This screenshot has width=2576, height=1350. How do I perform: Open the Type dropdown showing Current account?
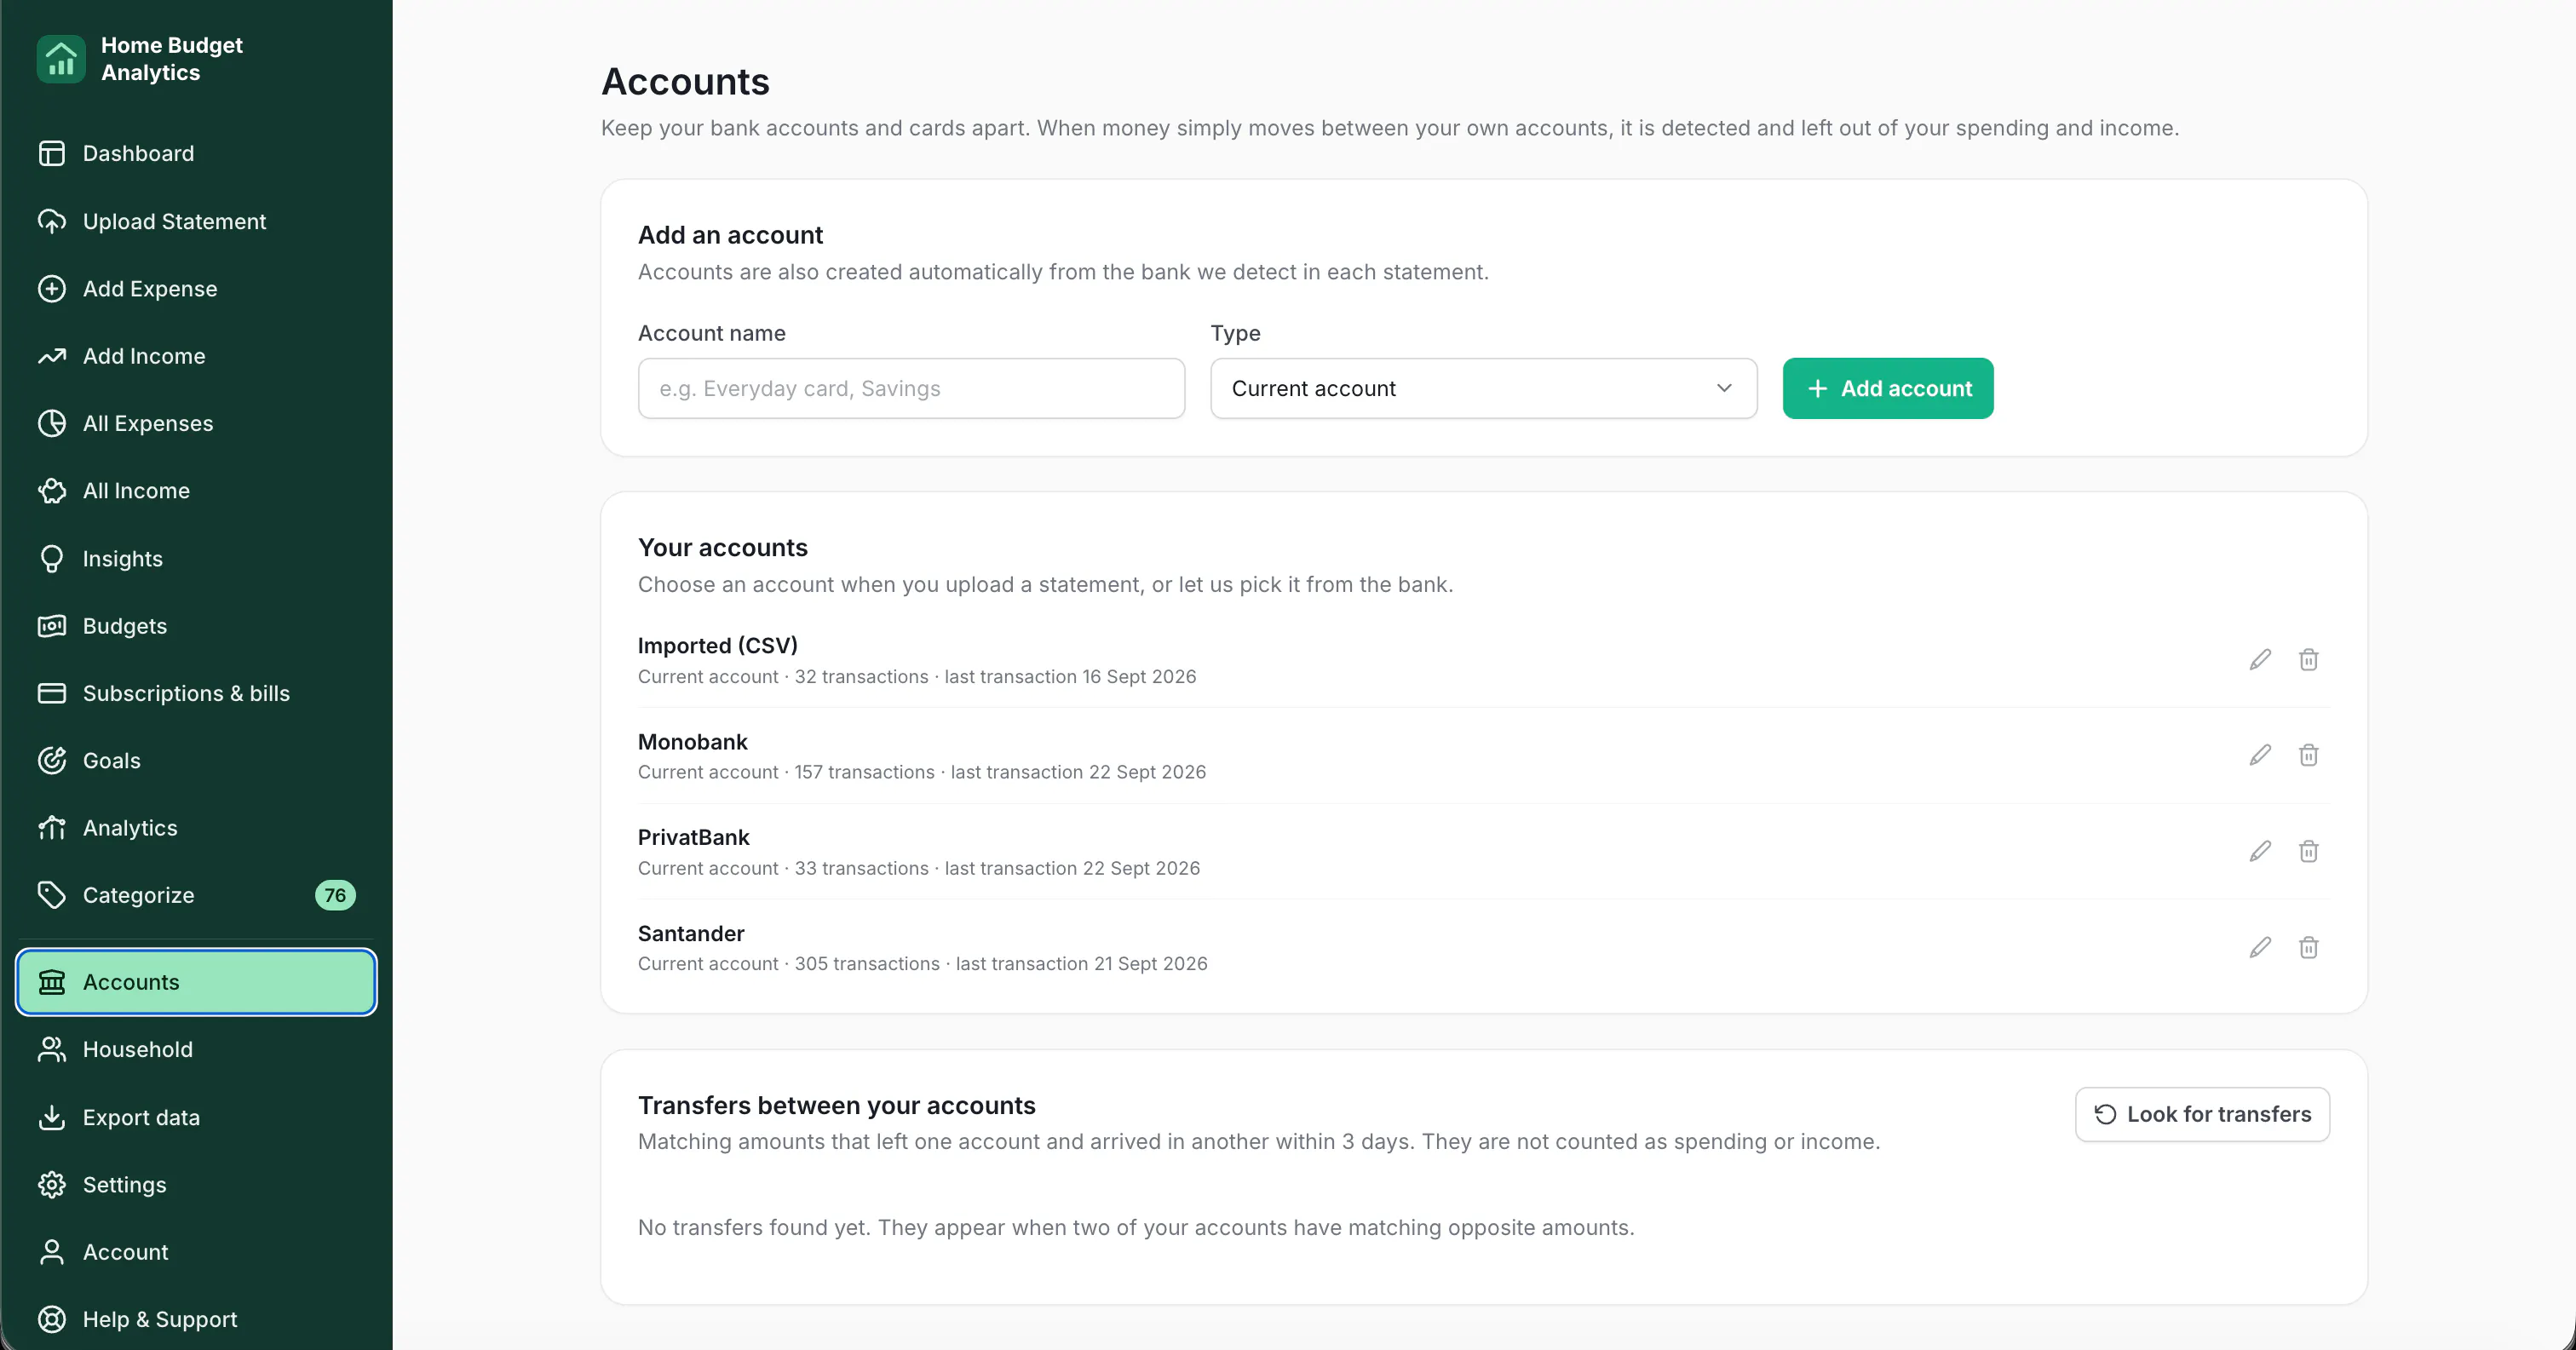point(1483,388)
